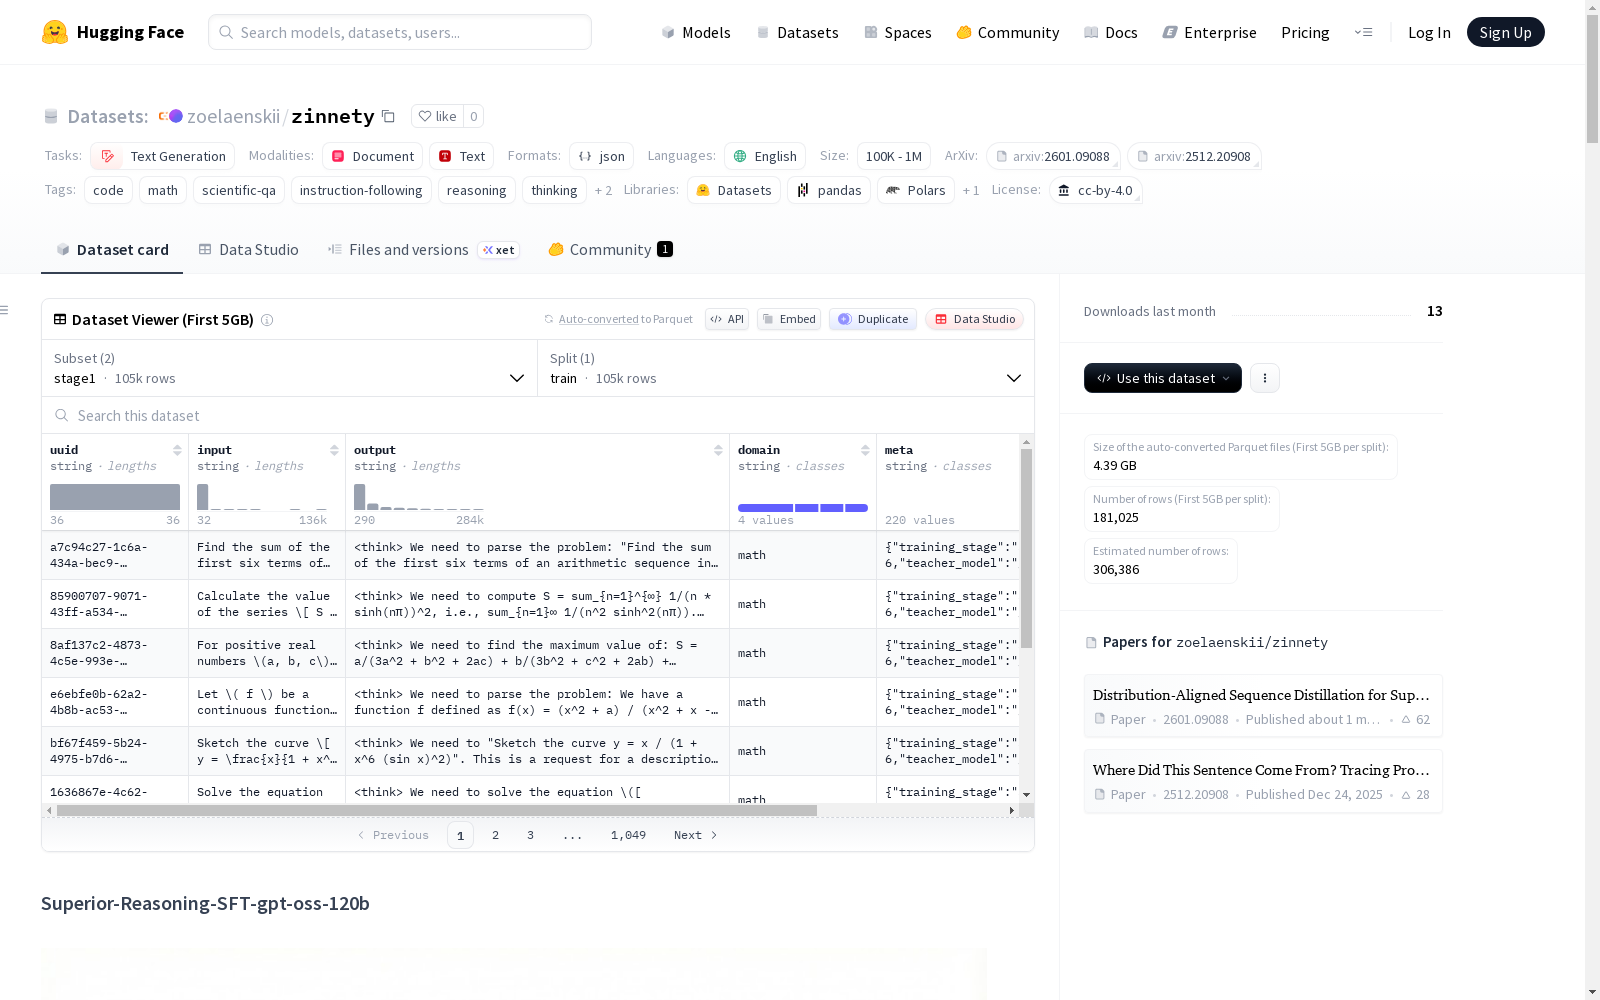The image size is (1600, 1000).
Task: Open Models in the top navigation
Action: point(696,32)
